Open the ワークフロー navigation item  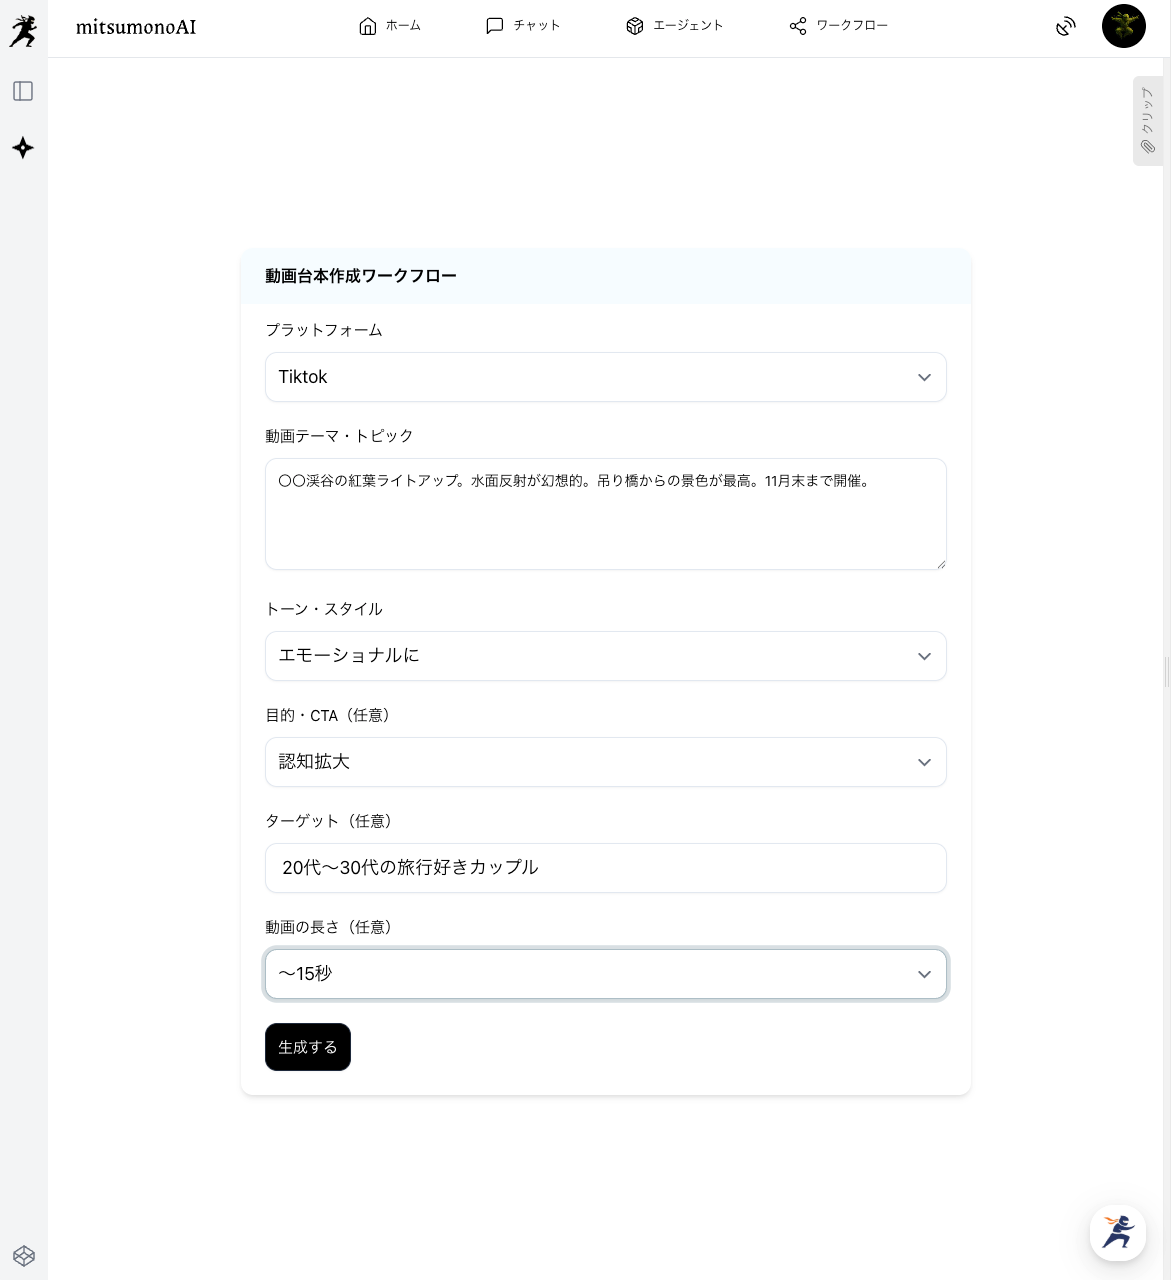838,26
